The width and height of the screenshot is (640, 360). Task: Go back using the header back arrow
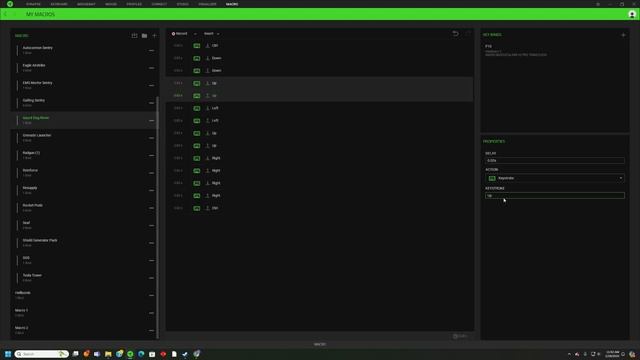5,14
